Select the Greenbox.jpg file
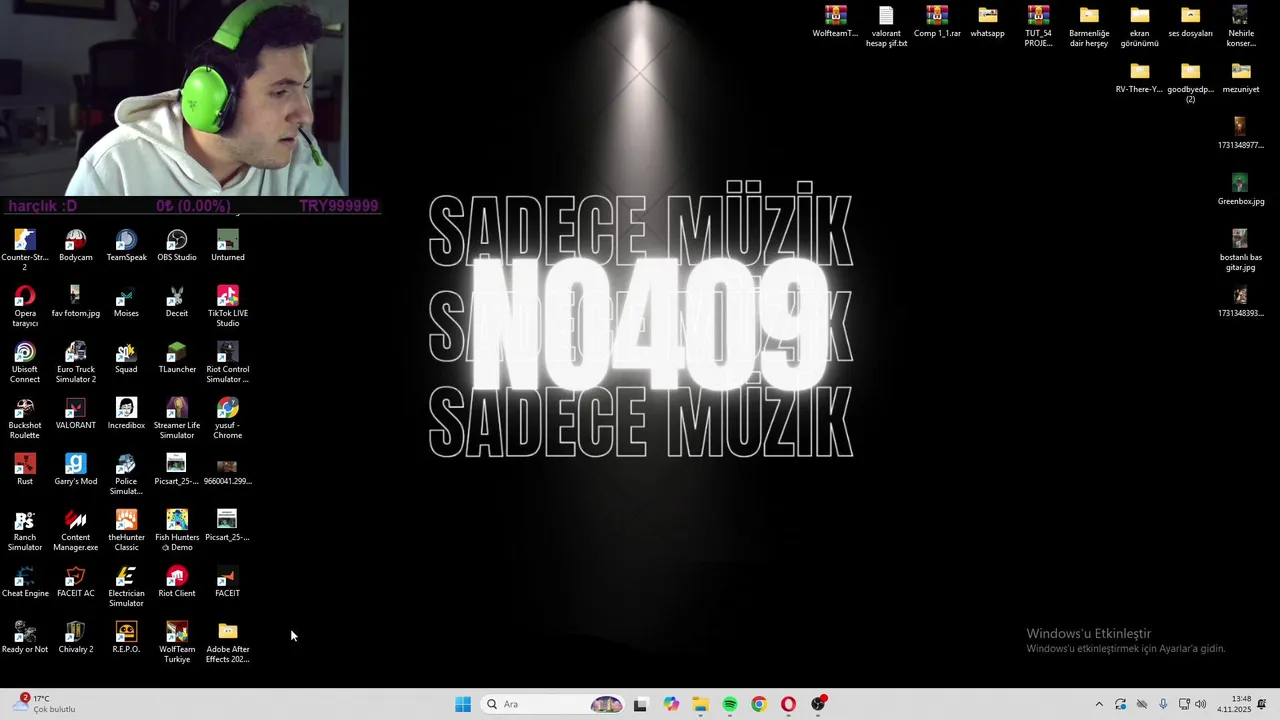This screenshot has width=1280, height=720. pyautogui.click(x=1241, y=190)
